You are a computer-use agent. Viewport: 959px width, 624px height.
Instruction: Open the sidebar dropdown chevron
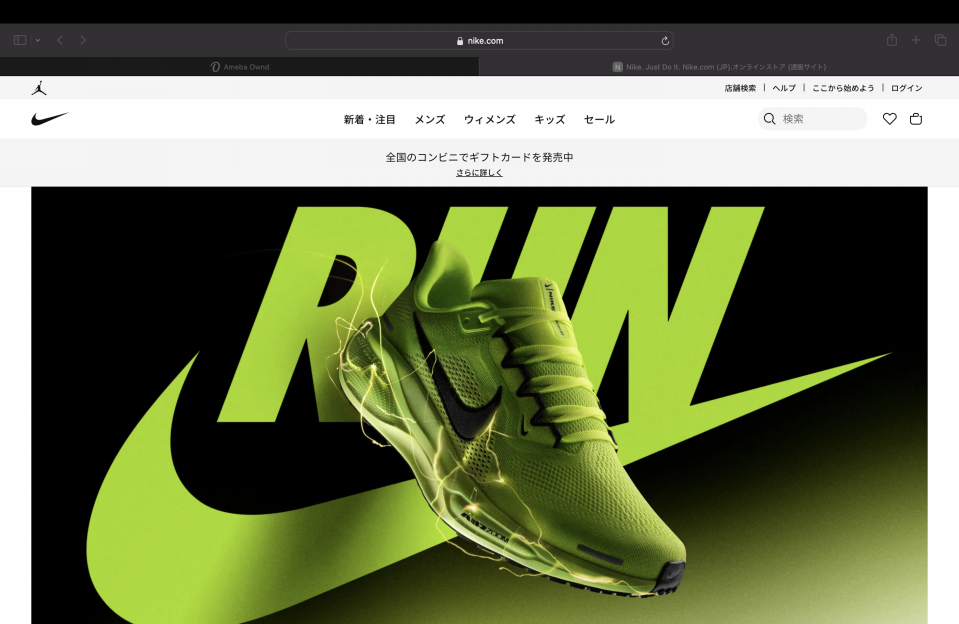[x=38, y=40]
